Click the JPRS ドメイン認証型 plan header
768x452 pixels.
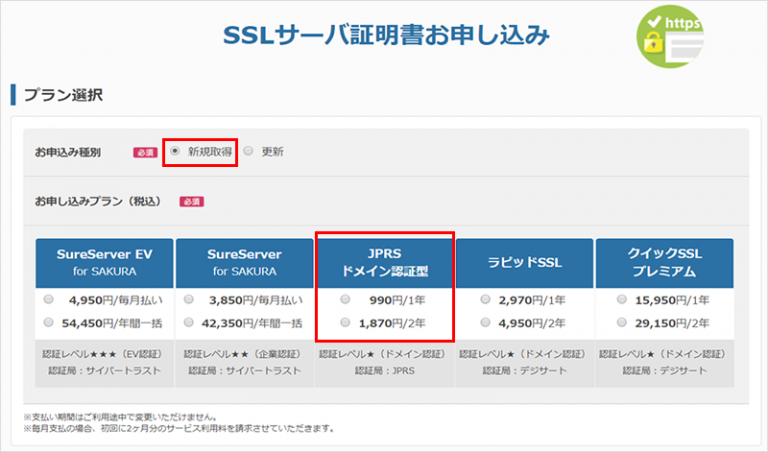384,263
